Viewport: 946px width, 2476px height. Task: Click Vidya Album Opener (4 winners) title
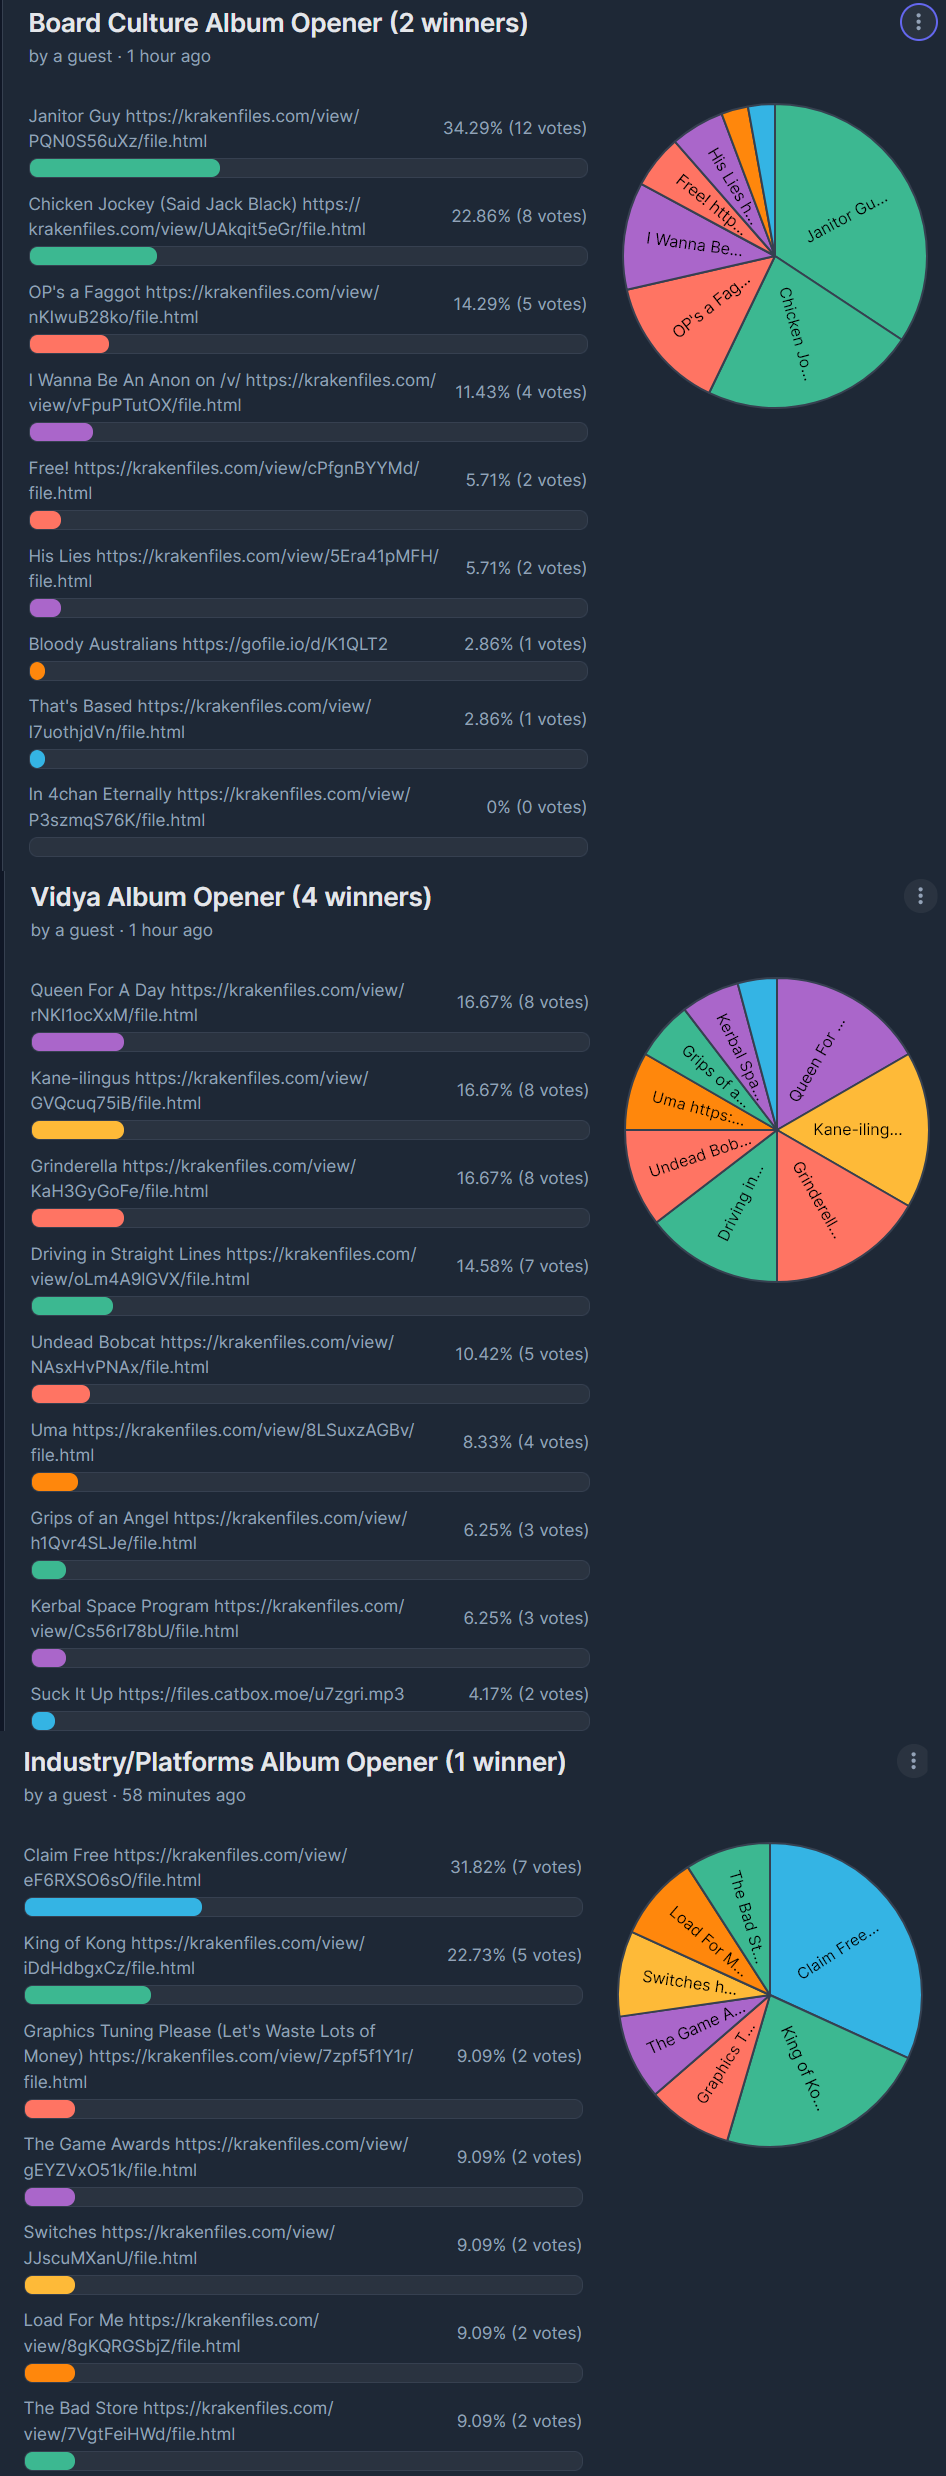point(231,897)
